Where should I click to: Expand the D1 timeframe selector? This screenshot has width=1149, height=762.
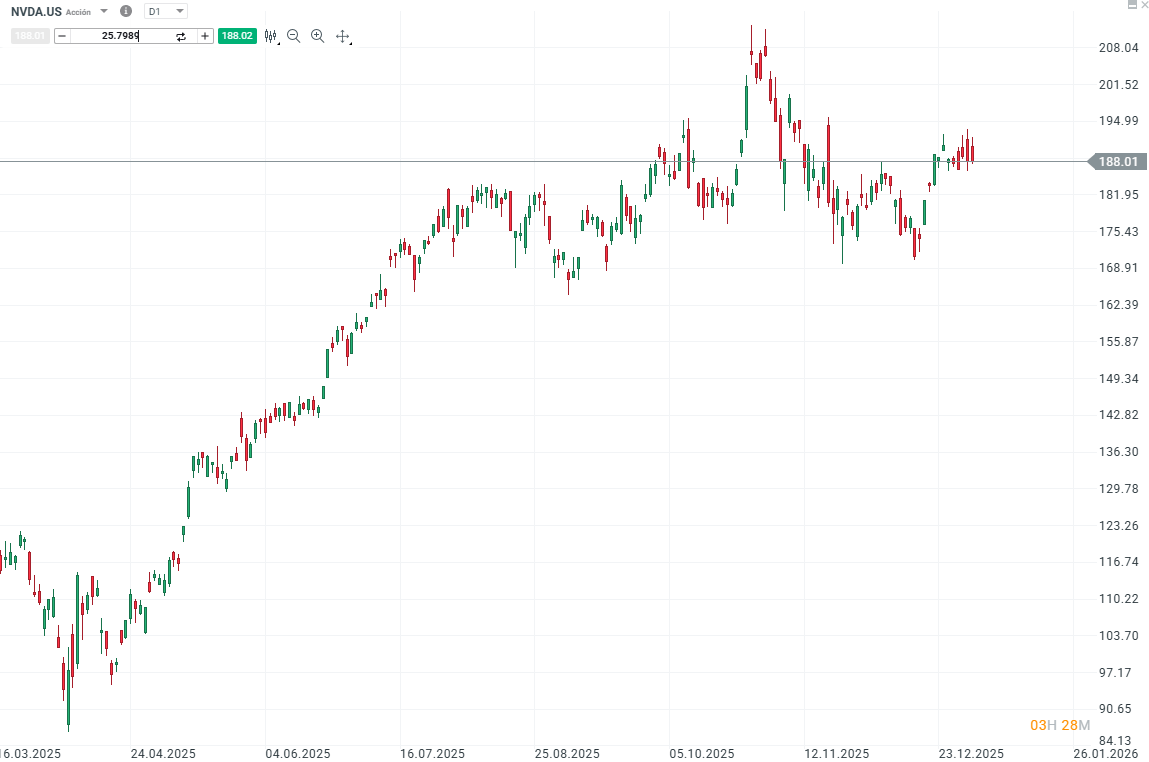click(x=166, y=11)
